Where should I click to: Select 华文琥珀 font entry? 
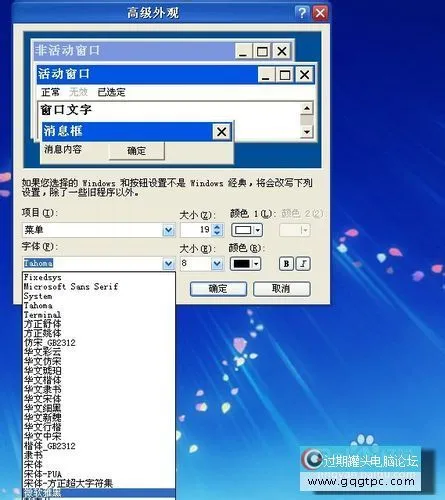(99, 371)
